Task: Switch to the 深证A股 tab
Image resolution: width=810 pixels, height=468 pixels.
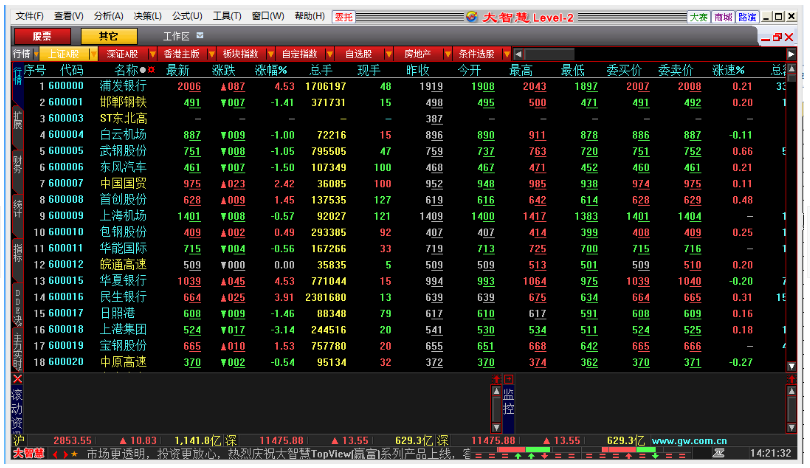Action: tap(122, 54)
